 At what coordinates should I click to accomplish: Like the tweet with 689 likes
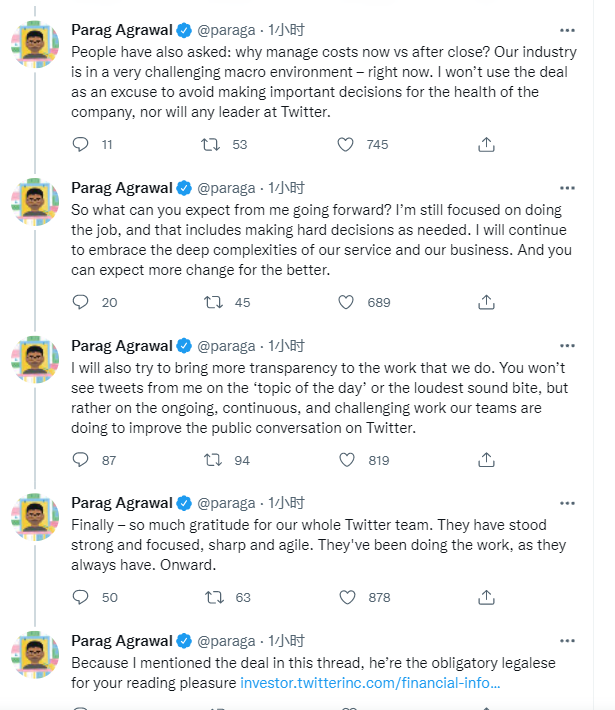pyautogui.click(x=346, y=302)
